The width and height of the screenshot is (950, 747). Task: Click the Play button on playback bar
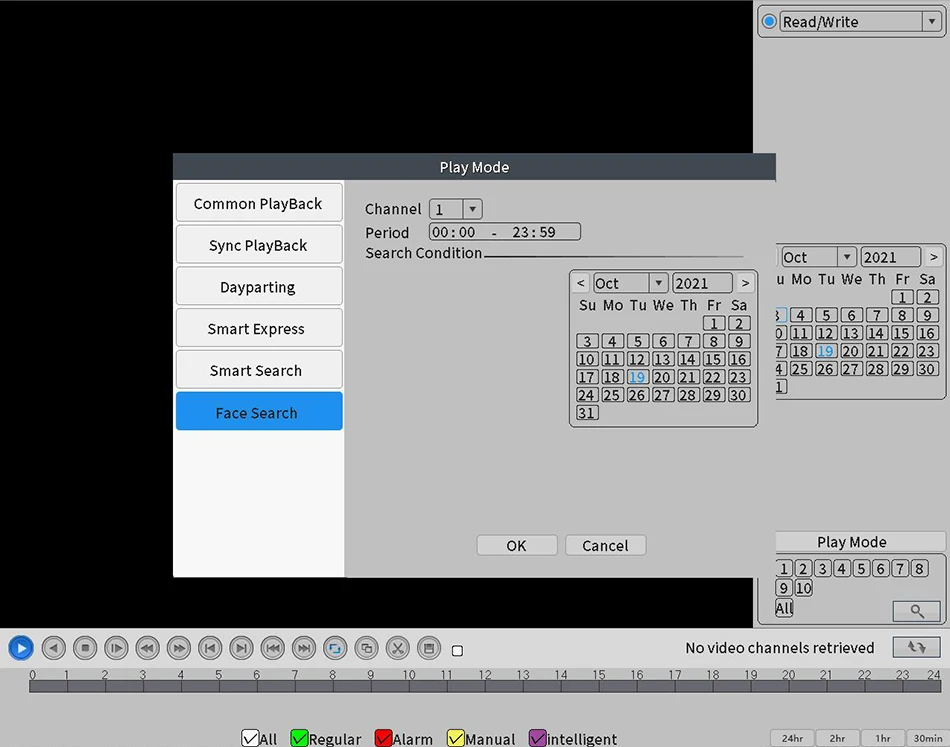click(x=21, y=648)
